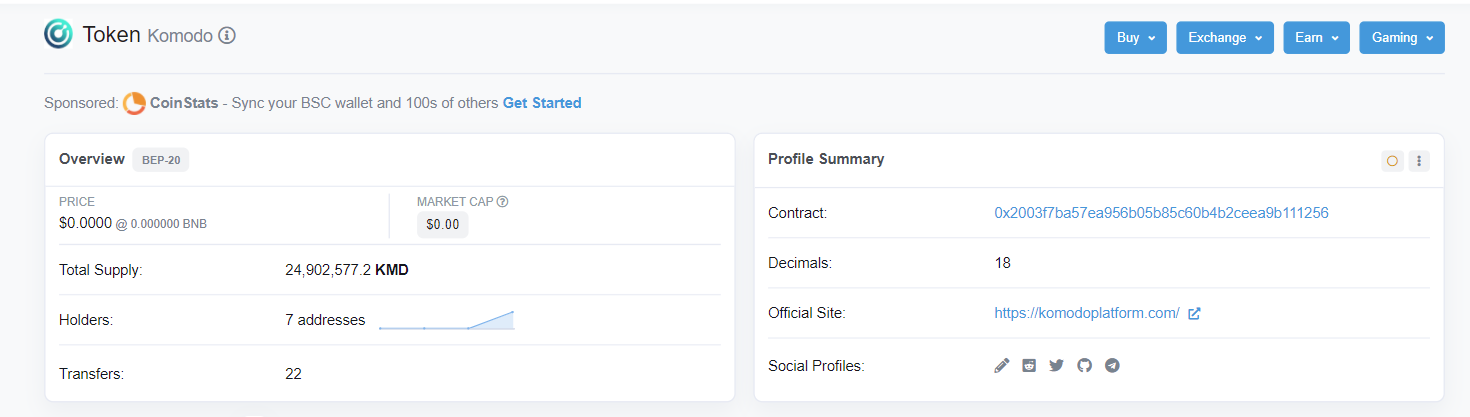
Task: Click the Komodo token logo icon
Action: pyautogui.click(x=58, y=35)
